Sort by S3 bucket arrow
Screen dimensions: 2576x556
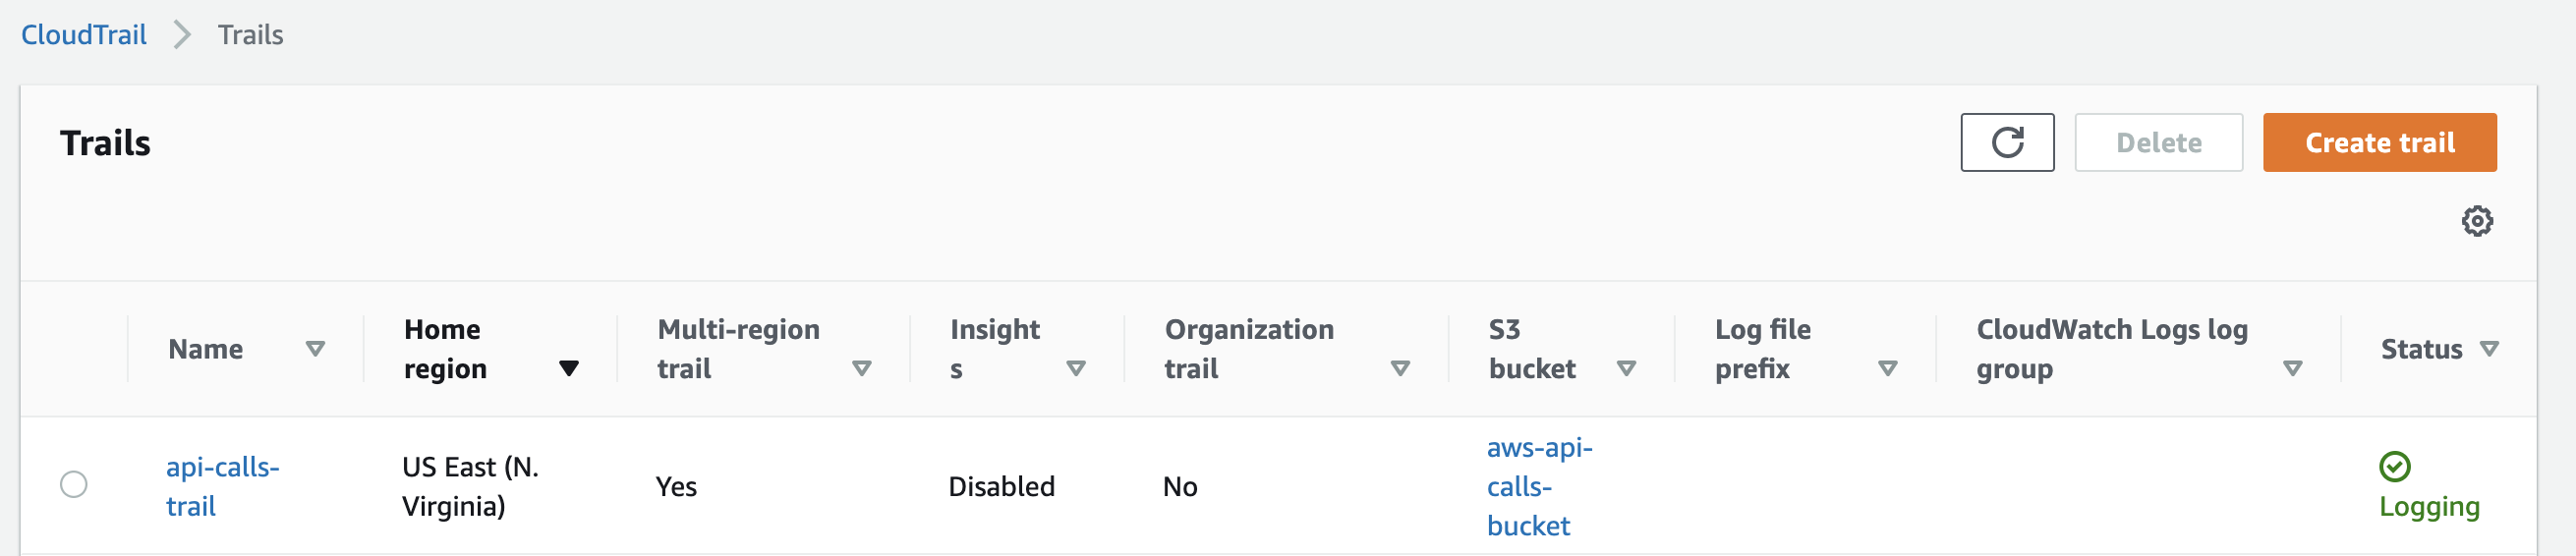click(x=1626, y=369)
